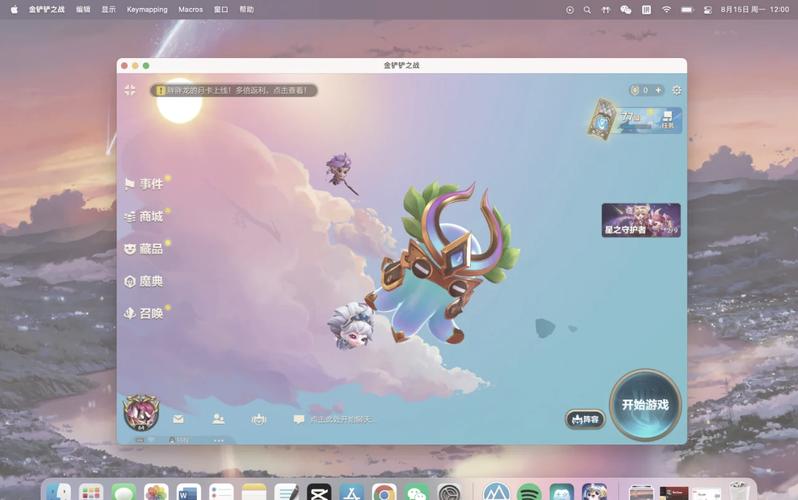
Task: Open the 事件 events menu
Action: click(144, 184)
